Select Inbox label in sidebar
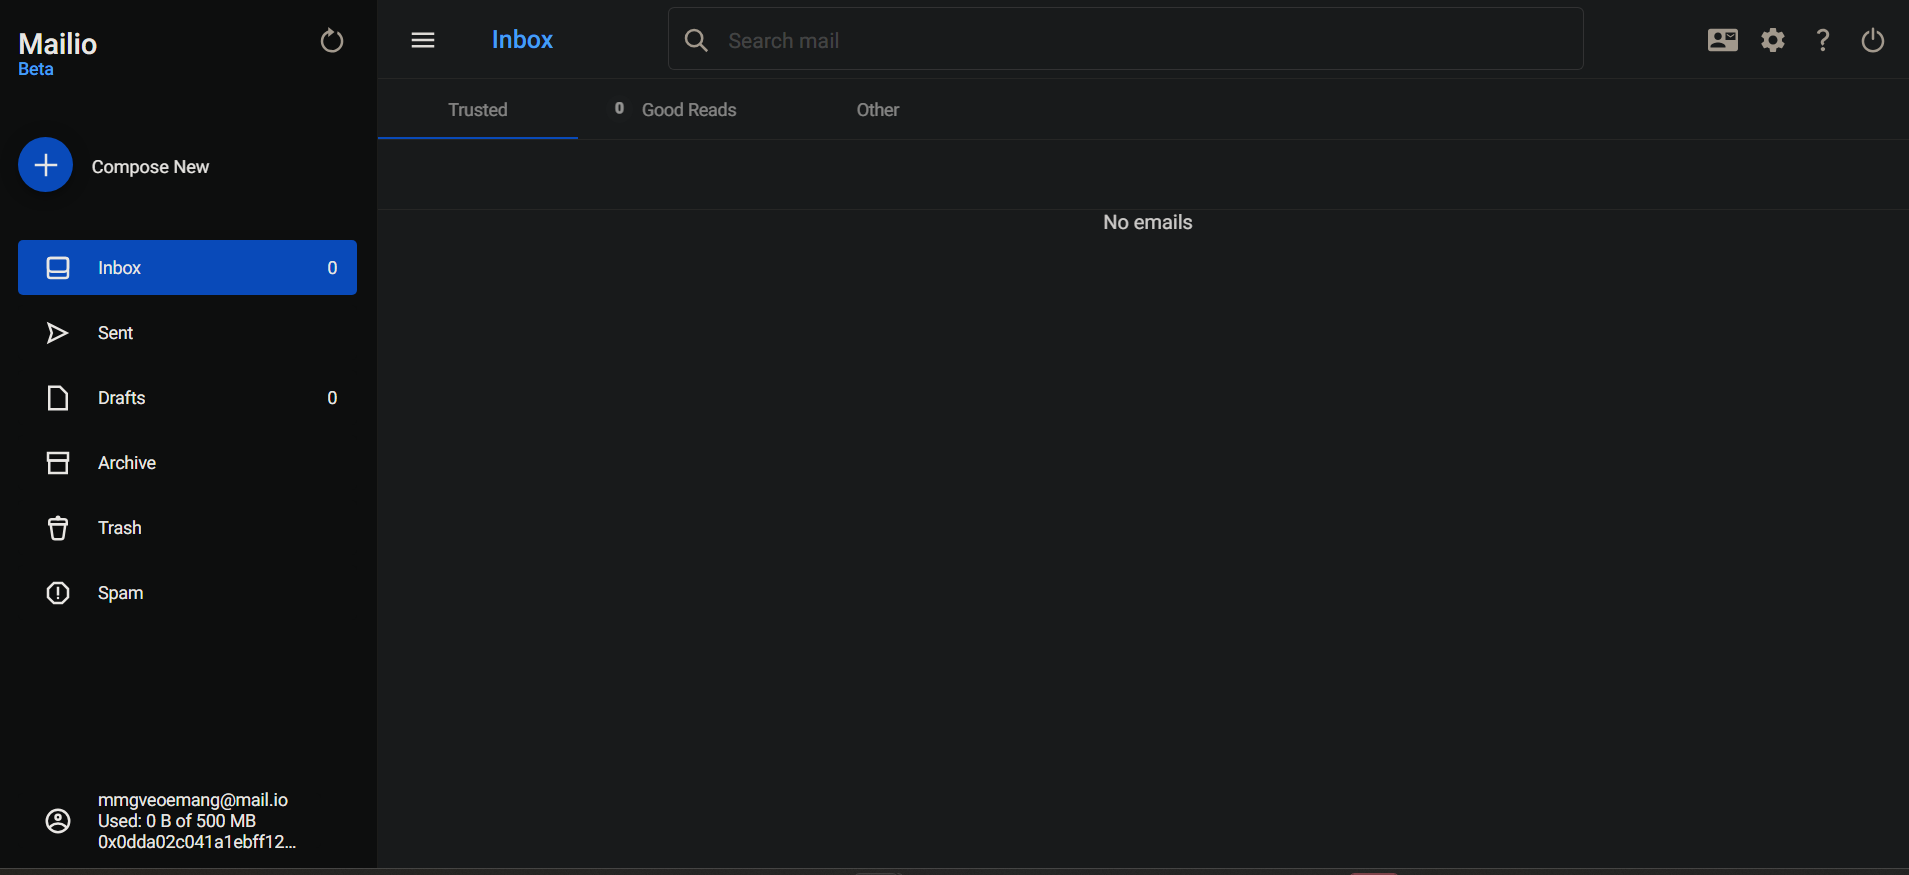 click(119, 268)
